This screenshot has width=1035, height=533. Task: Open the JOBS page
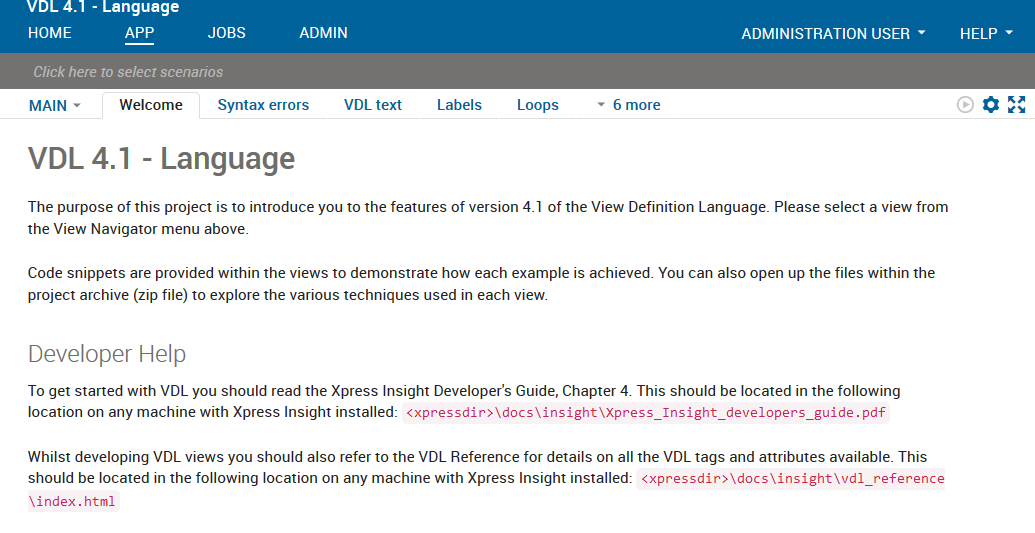[226, 33]
